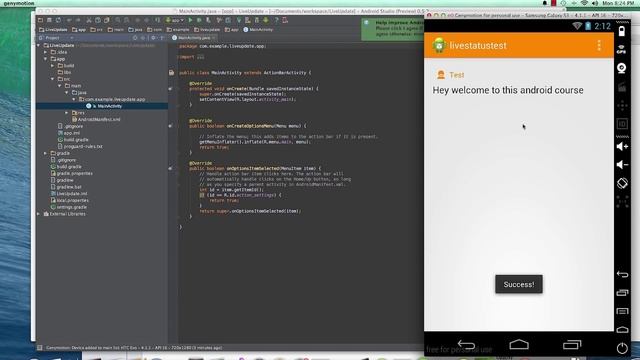Click the LiveUpdate breadcrumb in the navigation bar
This screenshot has height=360, width=640.
click(x=53, y=29)
